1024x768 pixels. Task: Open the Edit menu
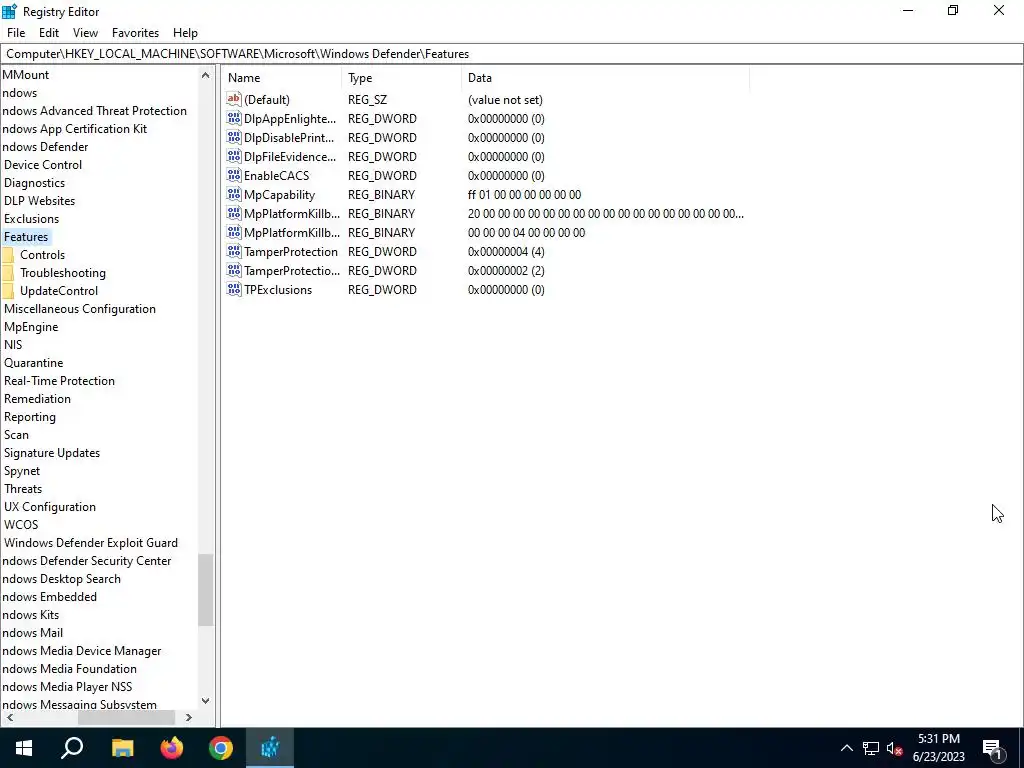pos(49,33)
